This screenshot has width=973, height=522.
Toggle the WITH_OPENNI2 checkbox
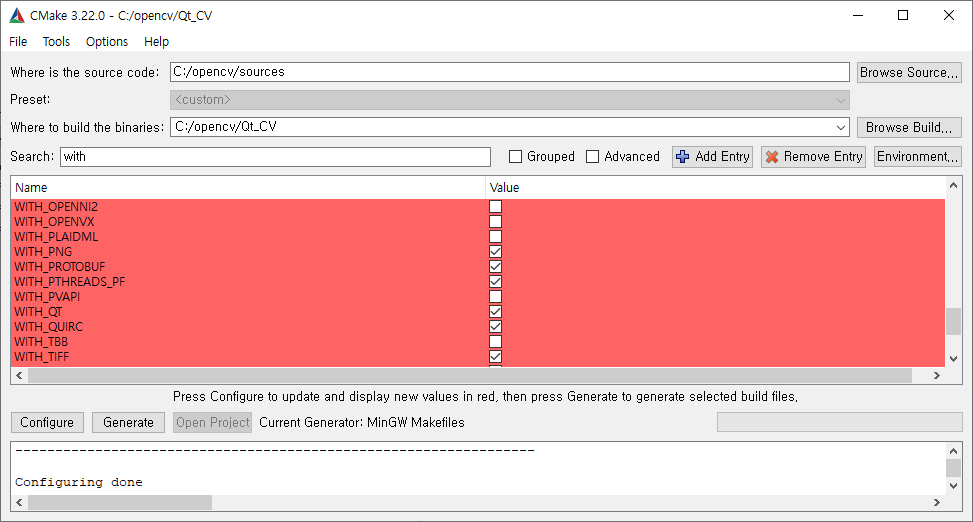[x=495, y=207]
